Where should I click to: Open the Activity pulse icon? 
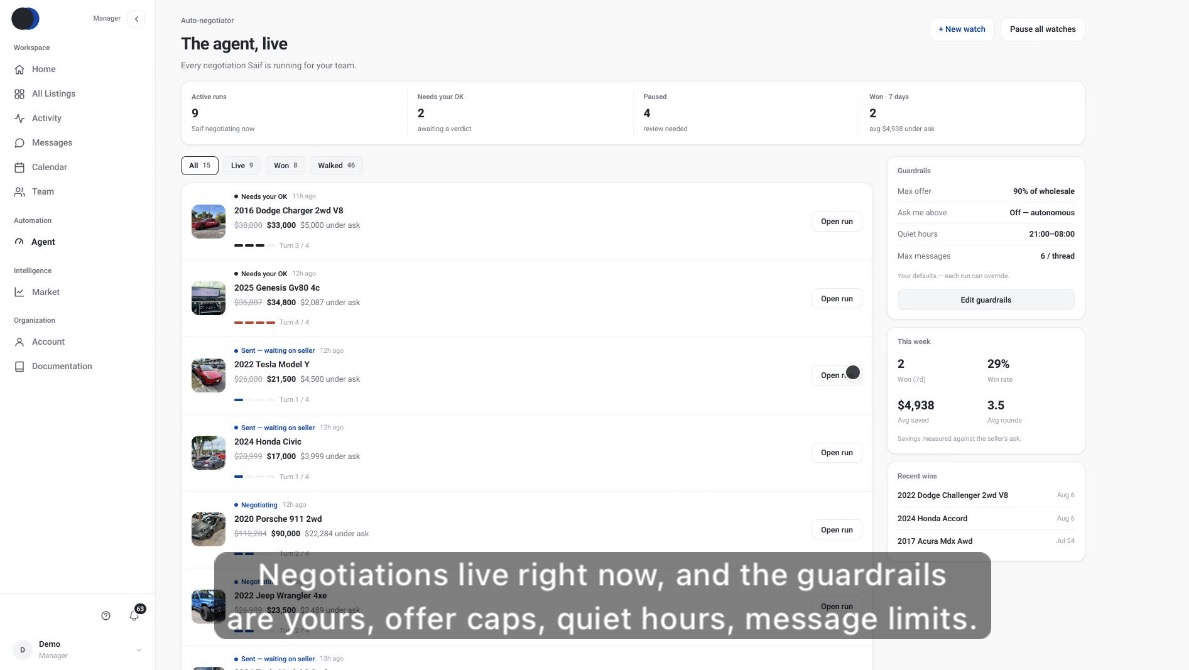[19, 118]
